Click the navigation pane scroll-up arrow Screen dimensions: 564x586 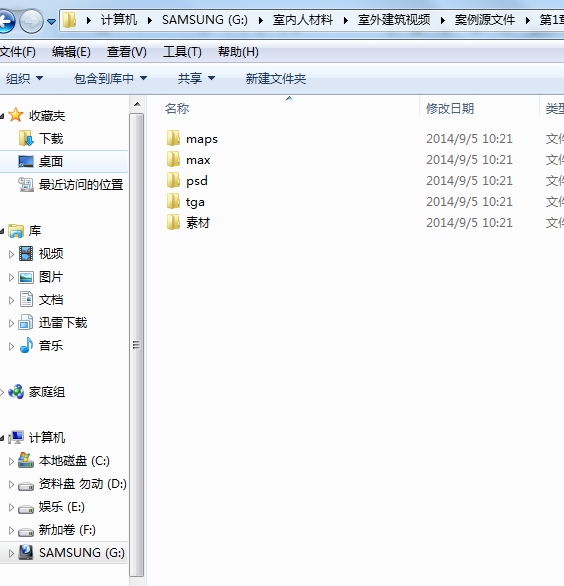137,104
